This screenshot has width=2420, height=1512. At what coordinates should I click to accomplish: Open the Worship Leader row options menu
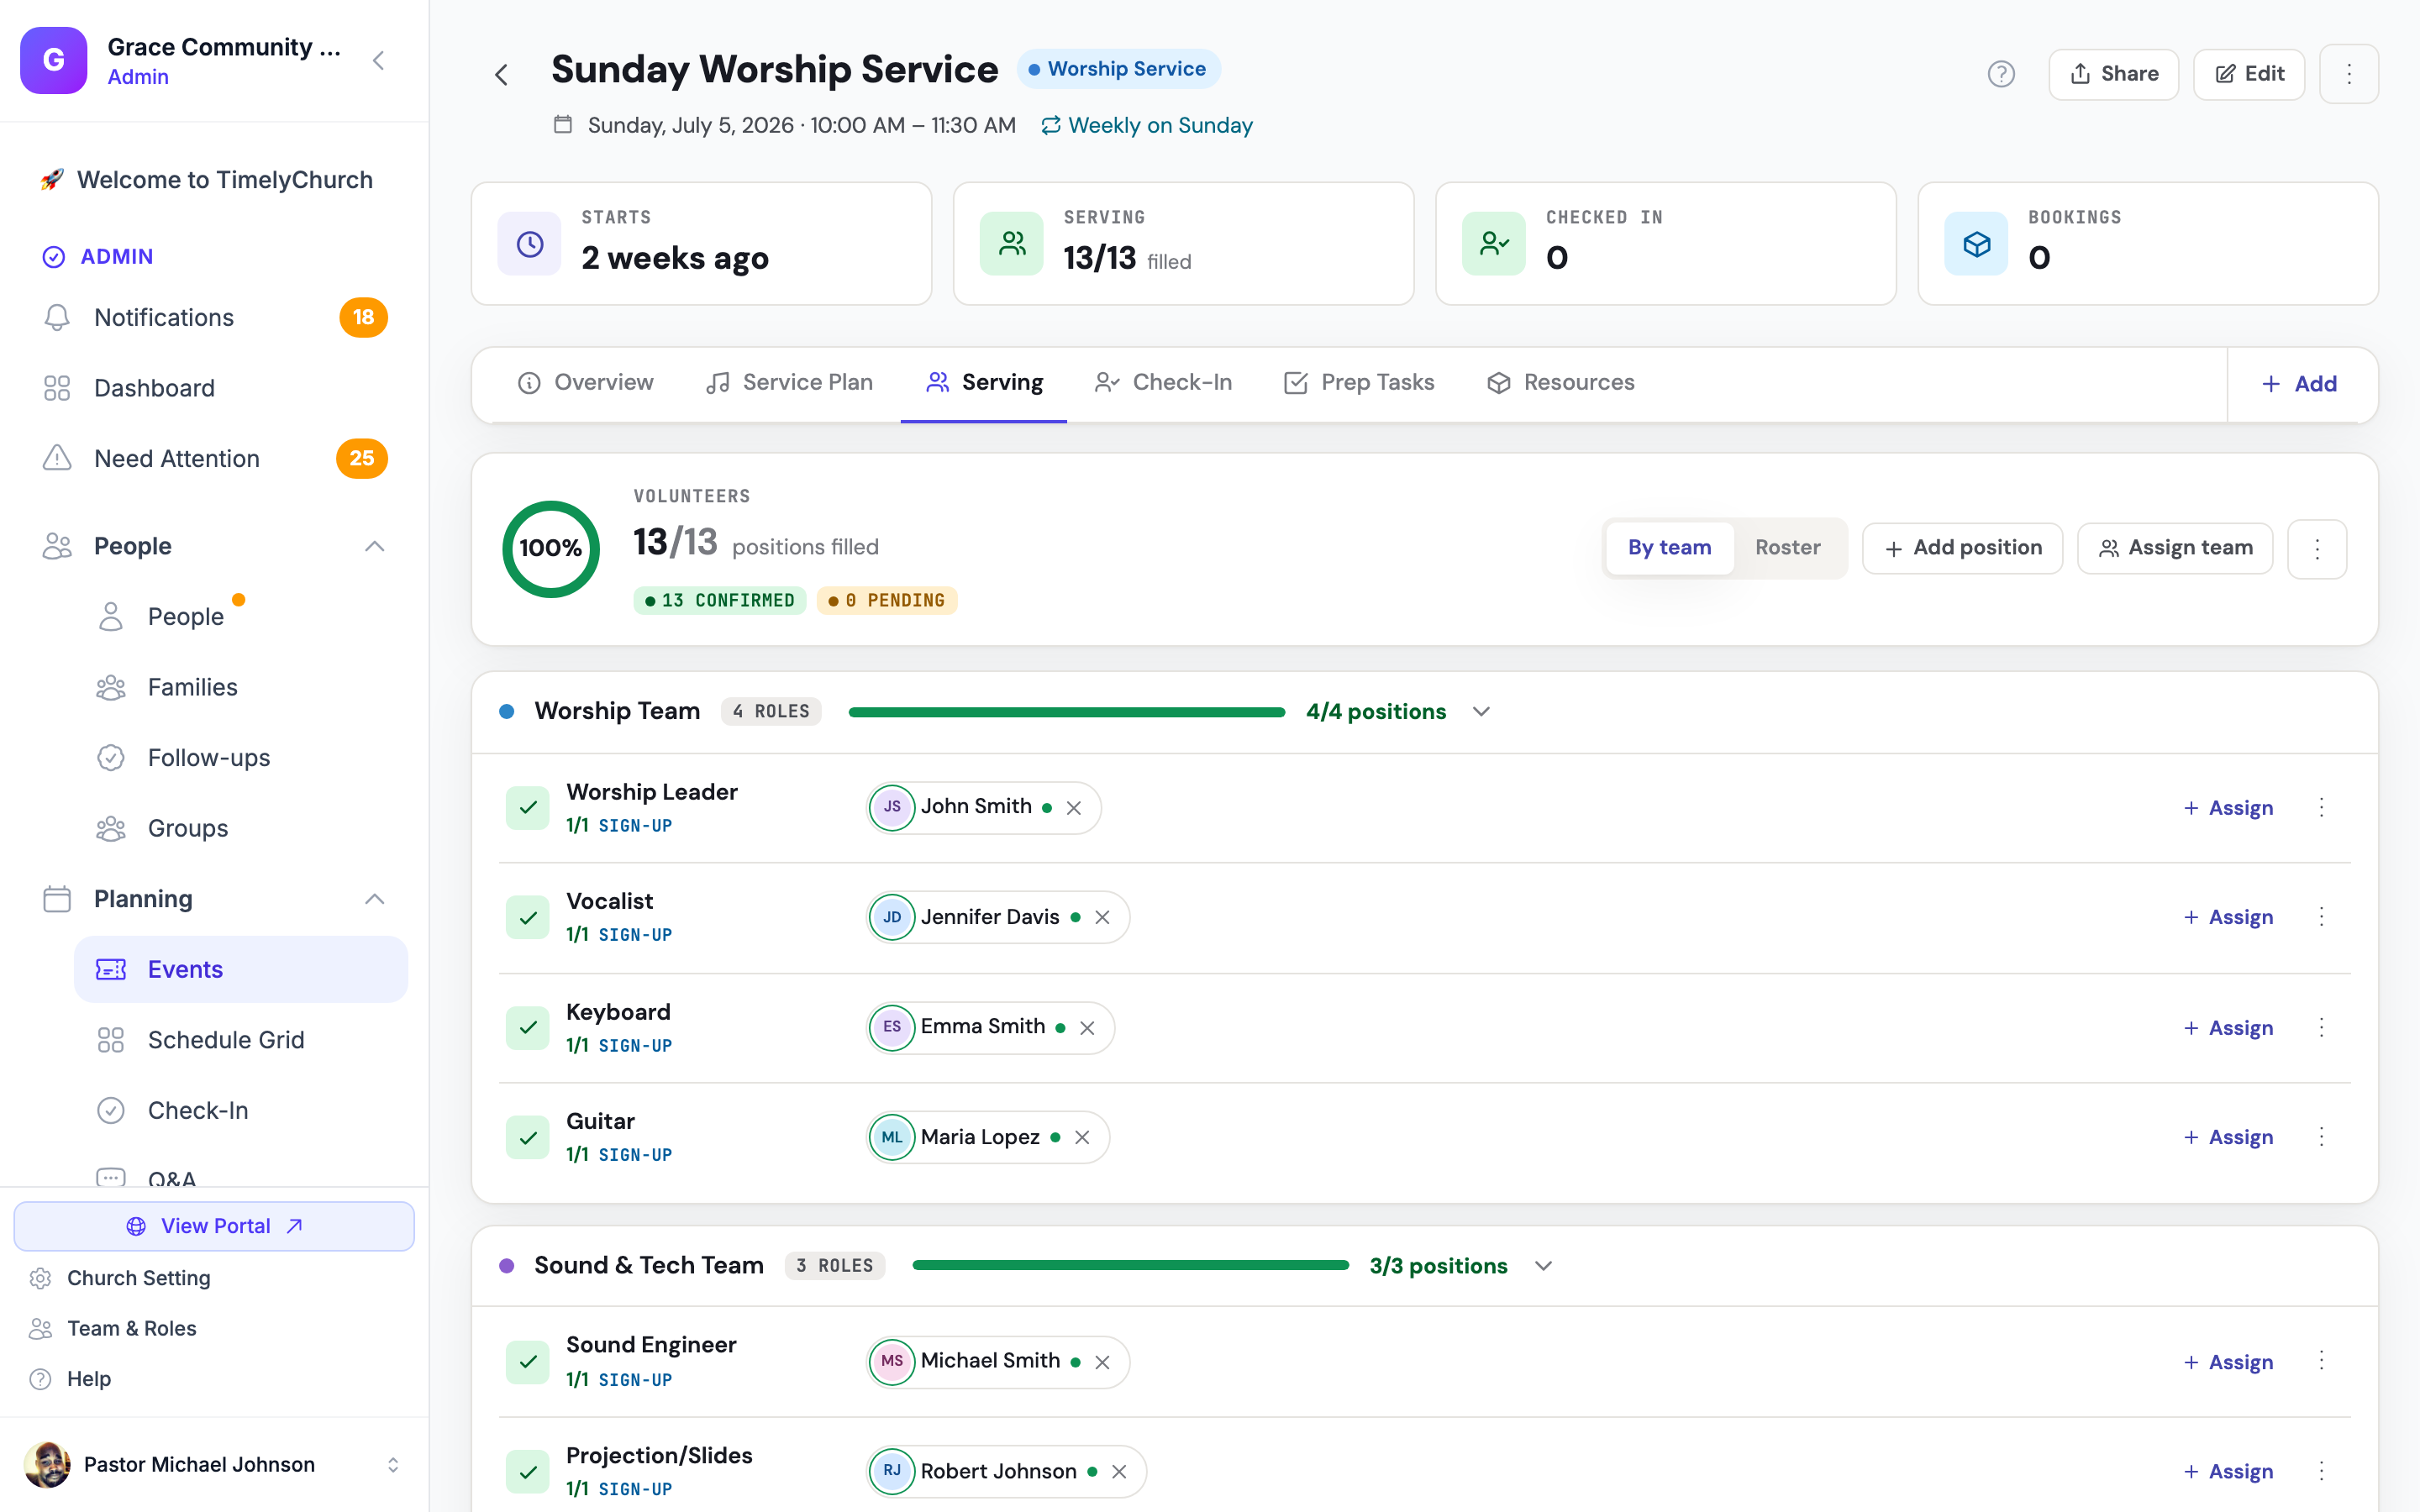click(2322, 808)
